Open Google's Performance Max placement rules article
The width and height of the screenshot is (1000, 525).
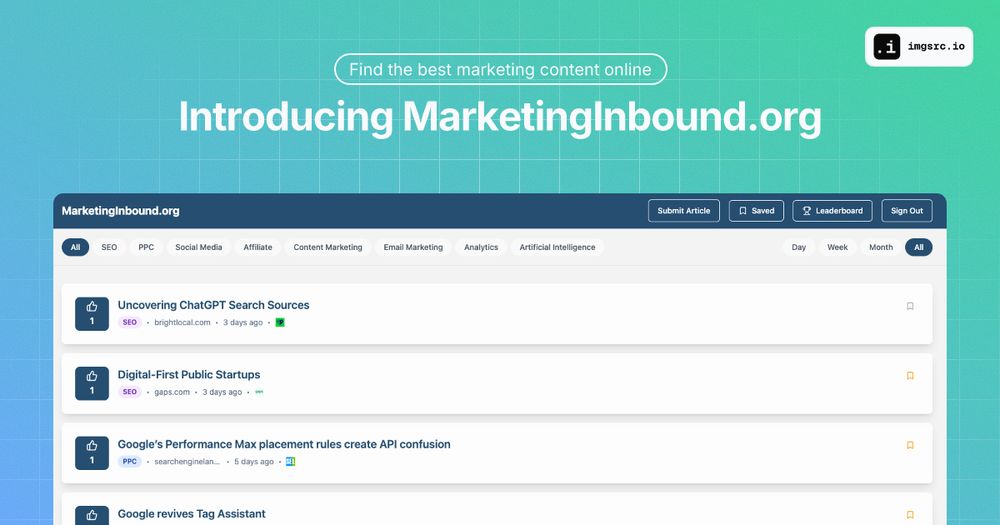coord(284,445)
